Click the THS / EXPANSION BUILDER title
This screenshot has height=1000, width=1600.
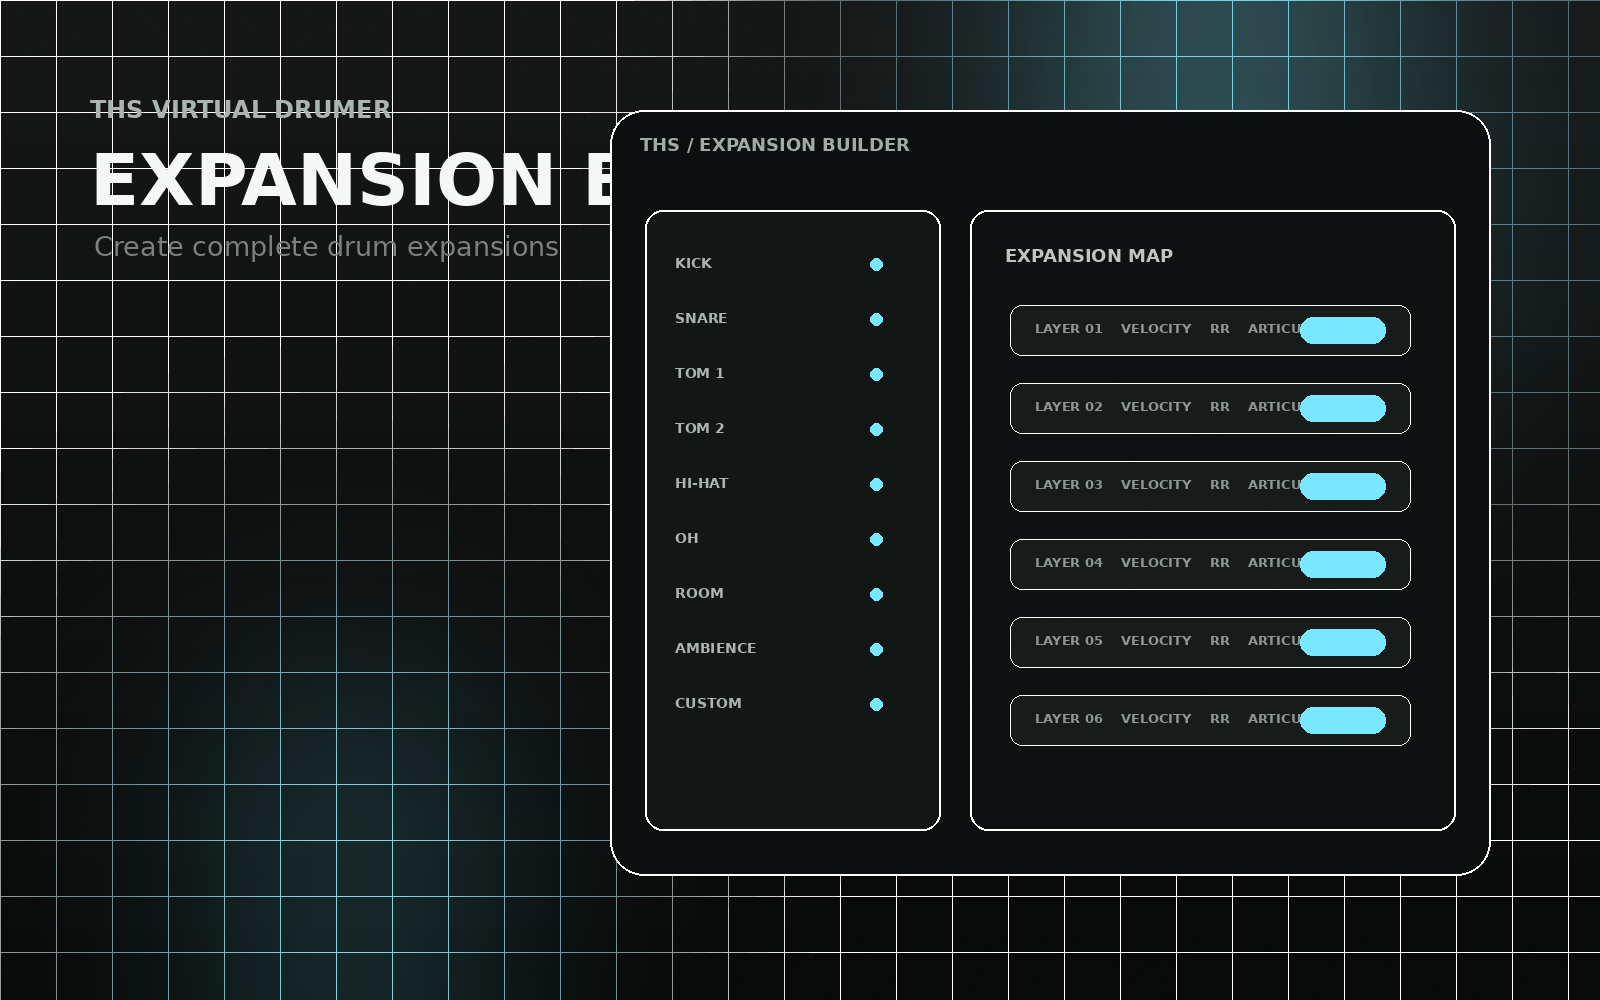[x=775, y=145]
